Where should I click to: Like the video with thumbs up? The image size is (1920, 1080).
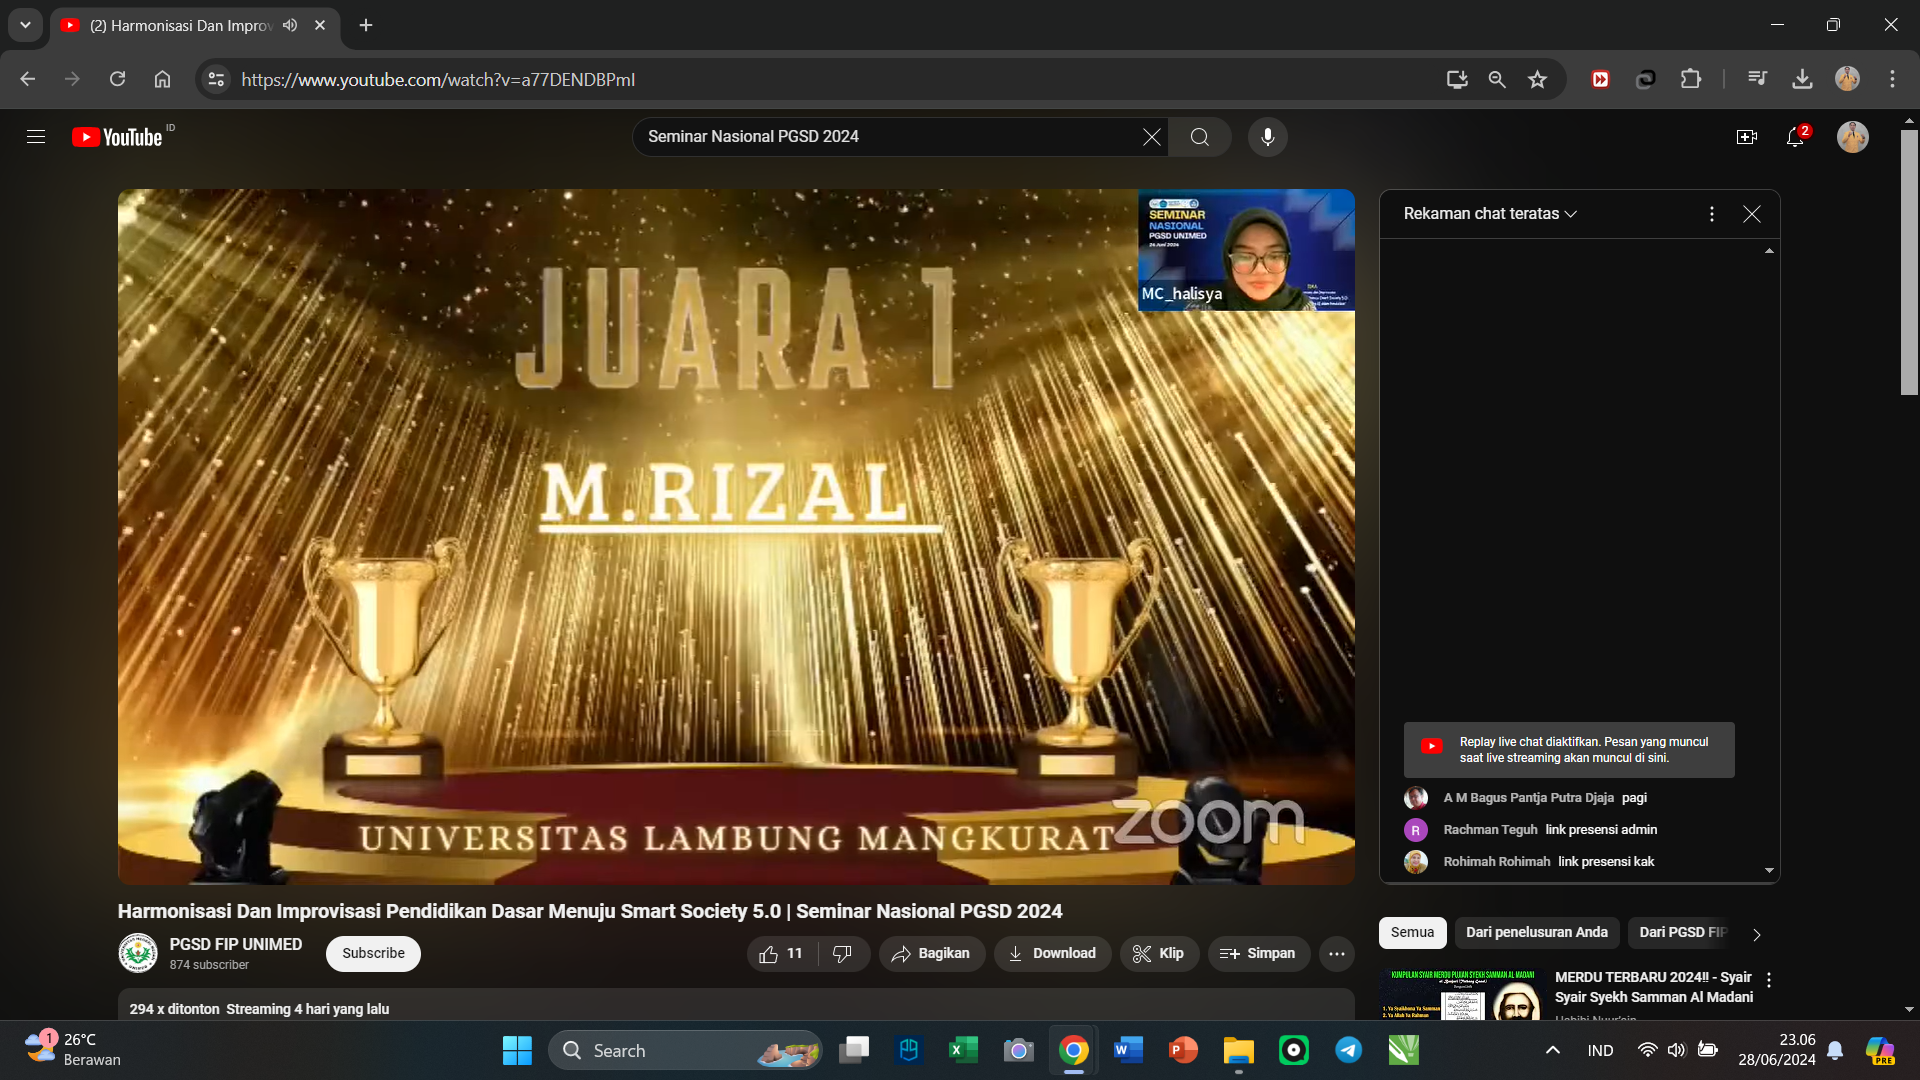pyautogui.click(x=781, y=954)
